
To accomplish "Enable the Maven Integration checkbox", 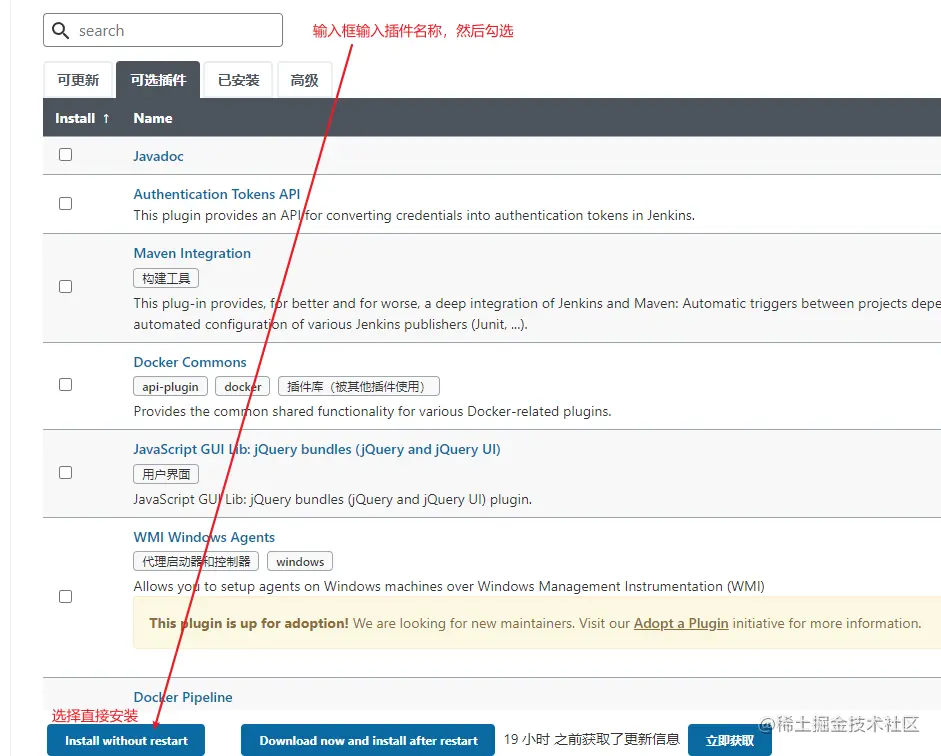I will tap(65, 286).
